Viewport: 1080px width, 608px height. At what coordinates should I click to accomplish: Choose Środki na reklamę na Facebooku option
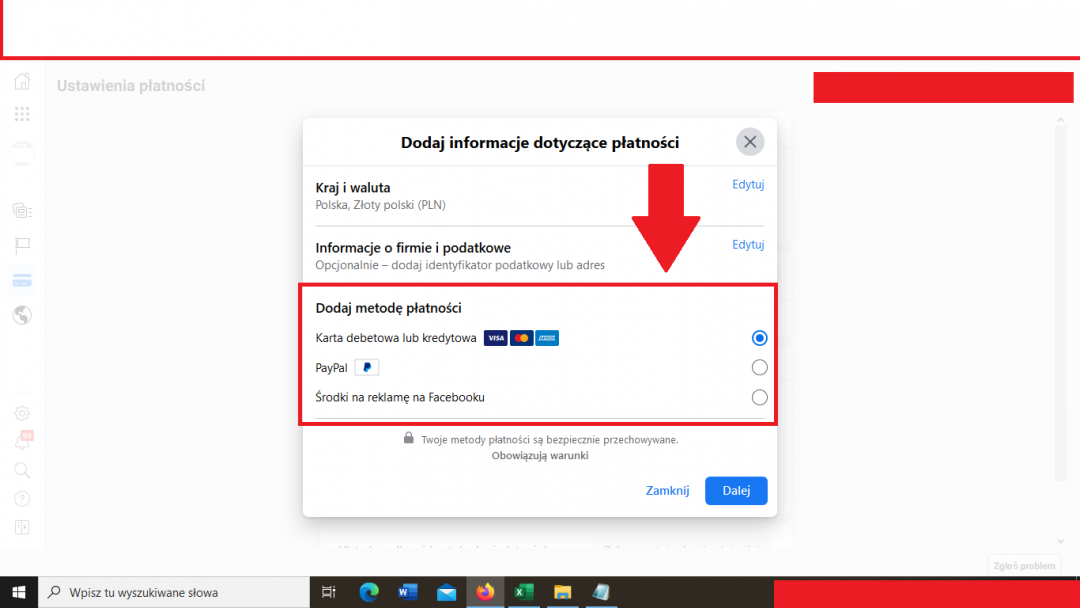coord(759,397)
